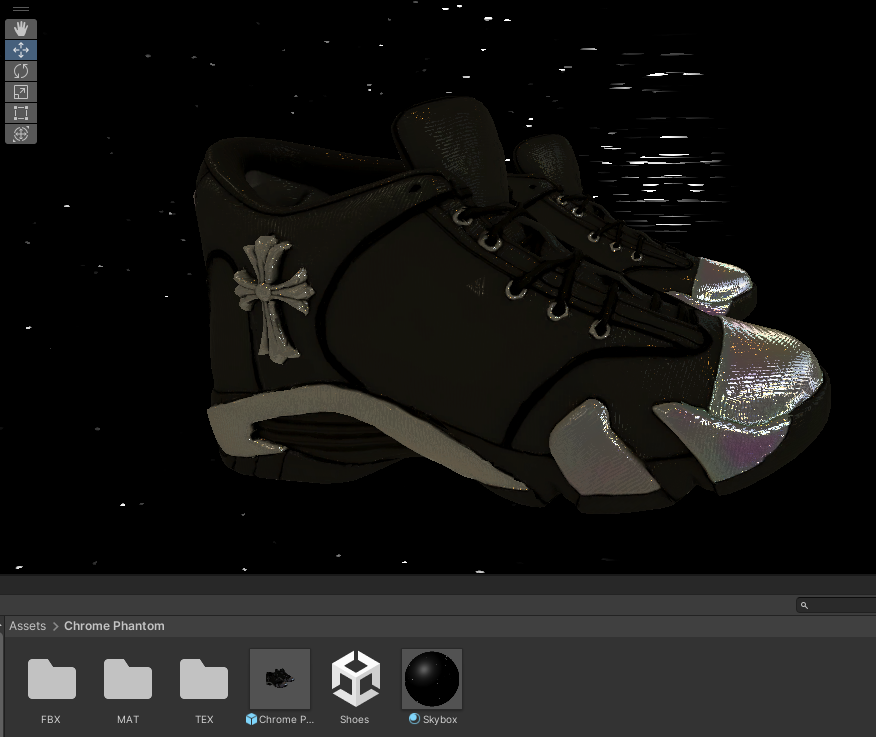The width and height of the screenshot is (876, 737).
Task: Click the project search field
Action: click(x=836, y=605)
